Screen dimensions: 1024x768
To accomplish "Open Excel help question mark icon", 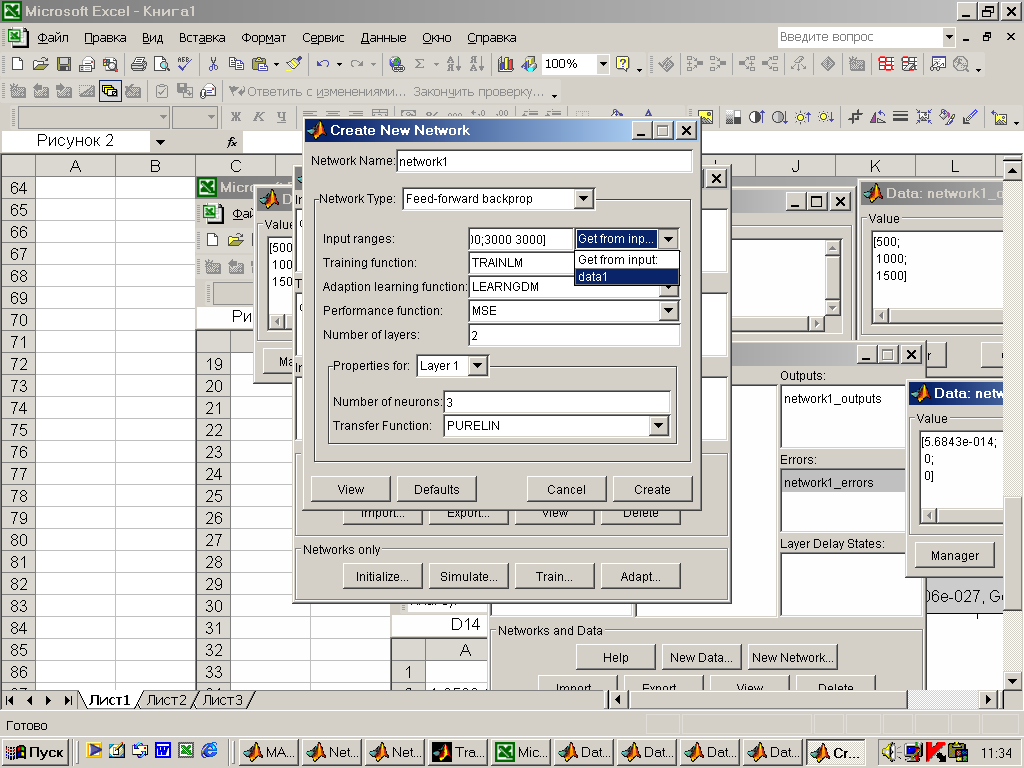I will pyautogui.click(x=623, y=64).
